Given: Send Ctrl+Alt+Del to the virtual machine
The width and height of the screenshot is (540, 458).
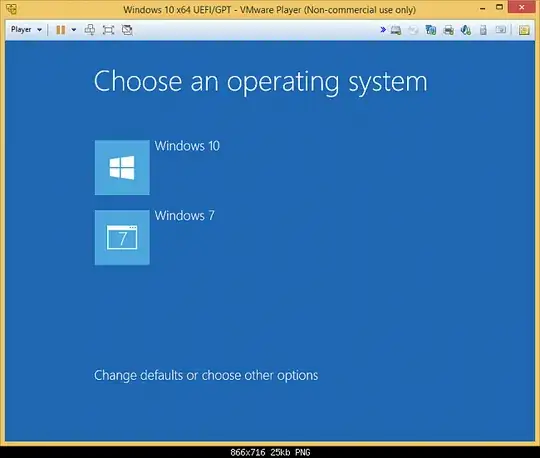Looking at the screenshot, I should pyautogui.click(x=90, y=30).
